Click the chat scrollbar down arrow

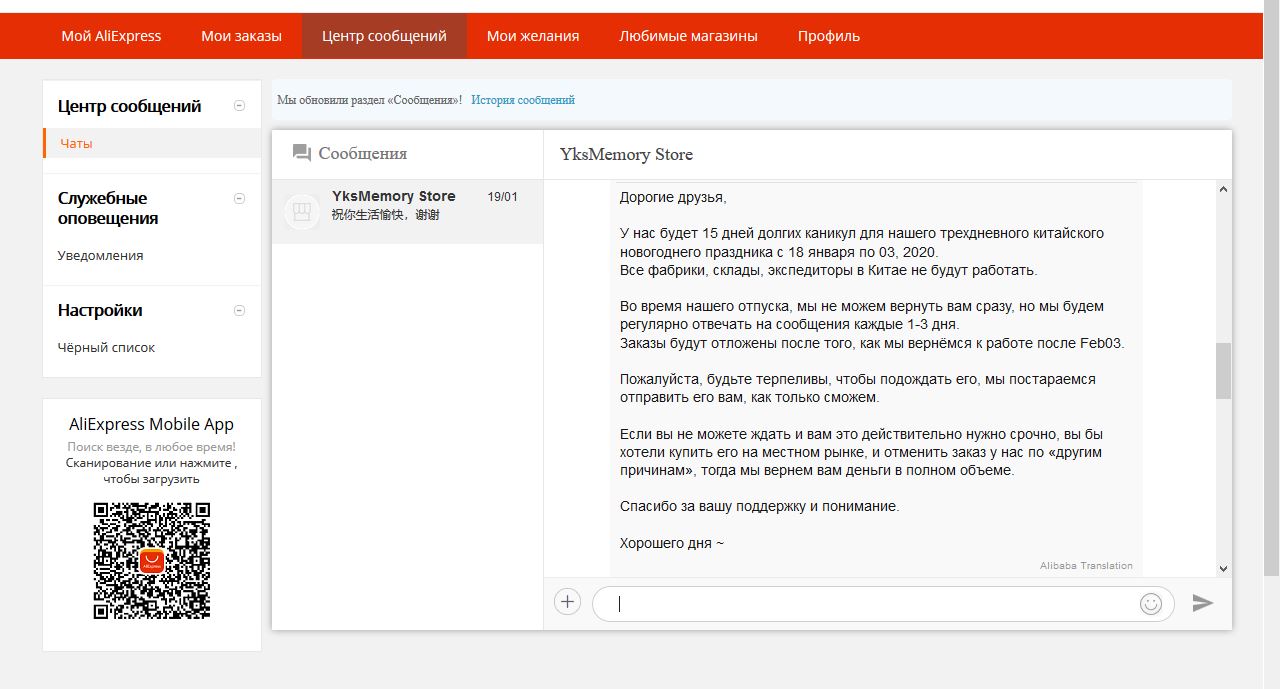[1223, 568]
